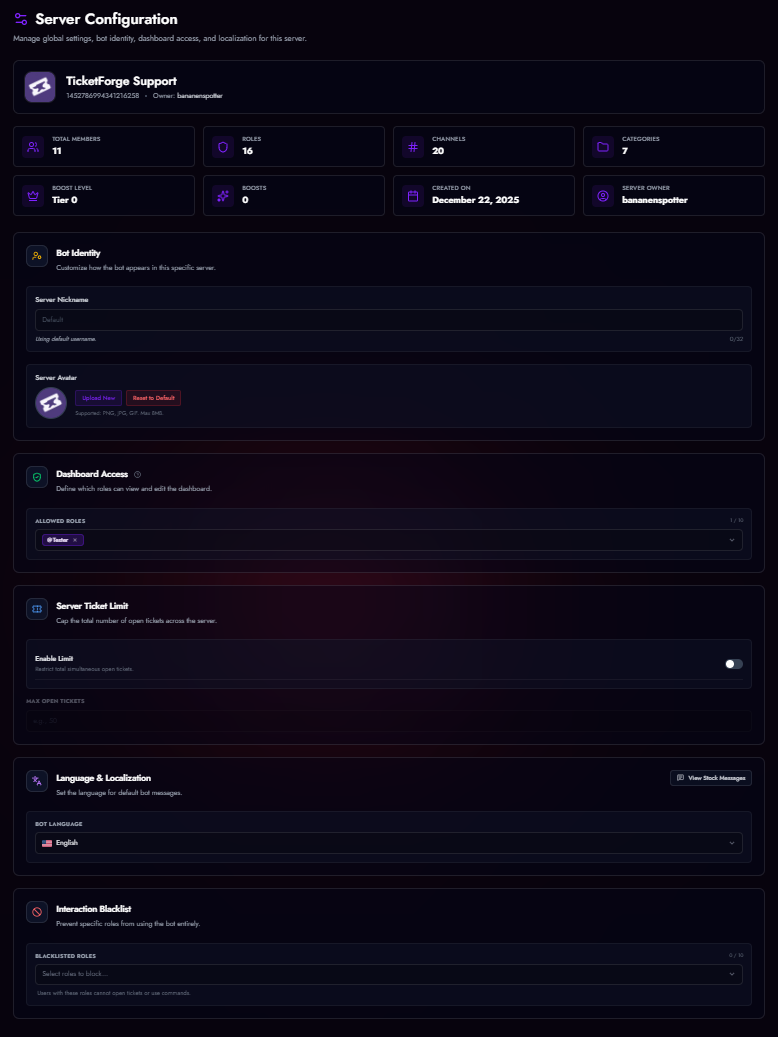Image resolution: width=778 pixels, height=1037 pixels.
Task: Click the Server Ticket Limit icon
Action: (37, 609)
